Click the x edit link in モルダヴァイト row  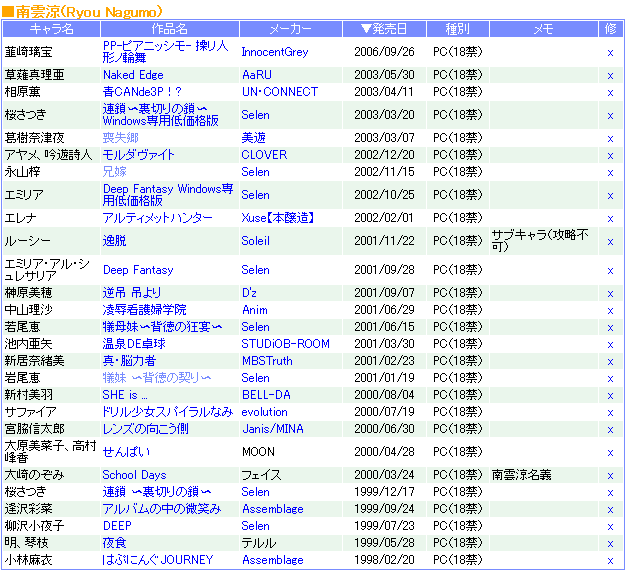(611, 156)
